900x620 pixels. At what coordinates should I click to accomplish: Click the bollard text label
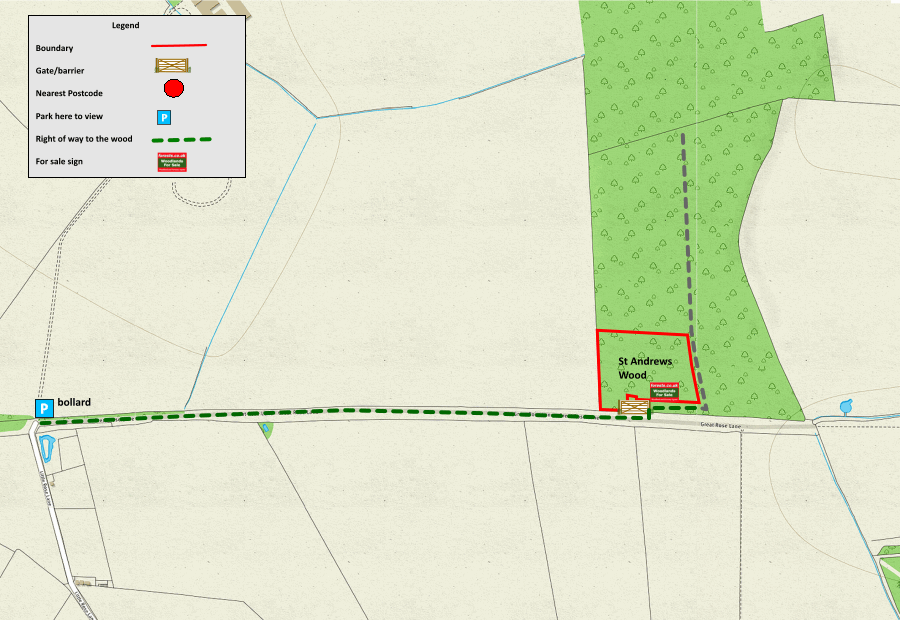pos(74,402)
